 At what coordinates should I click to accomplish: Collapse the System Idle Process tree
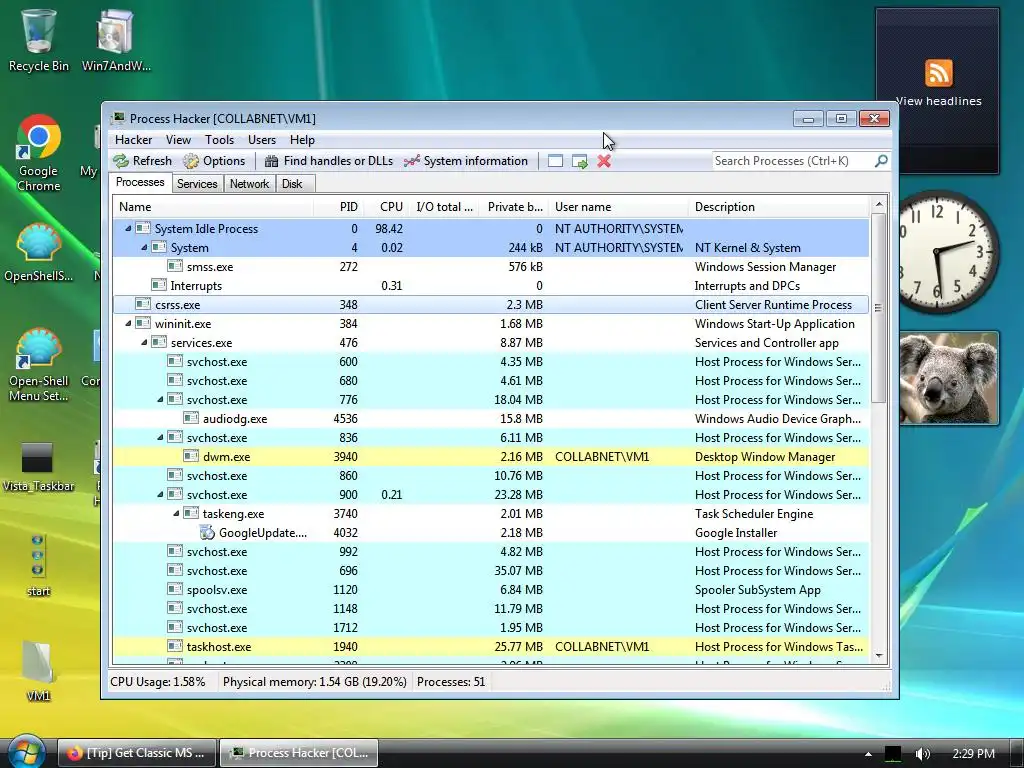point(128,229)
